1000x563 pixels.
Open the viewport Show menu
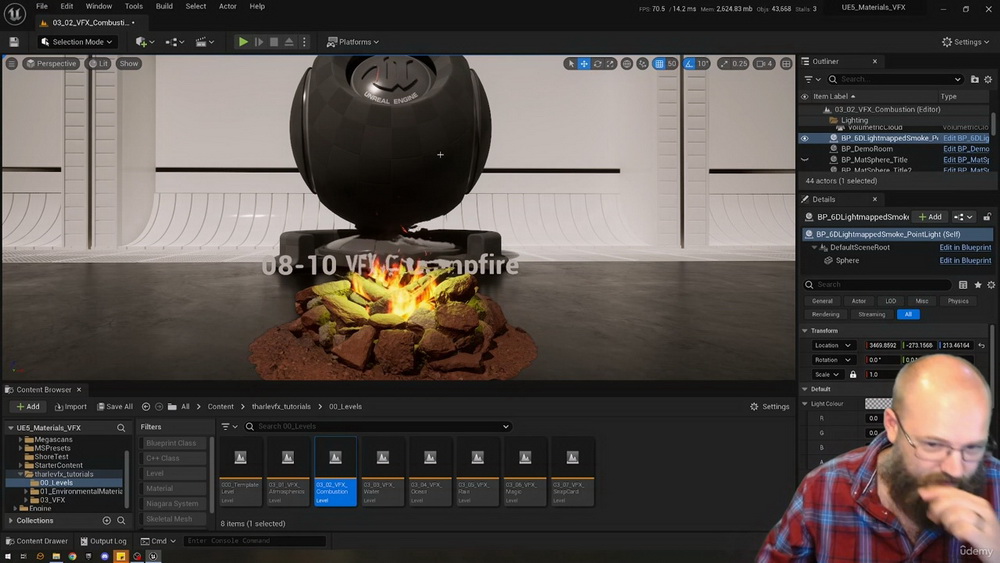pos(129,63)
